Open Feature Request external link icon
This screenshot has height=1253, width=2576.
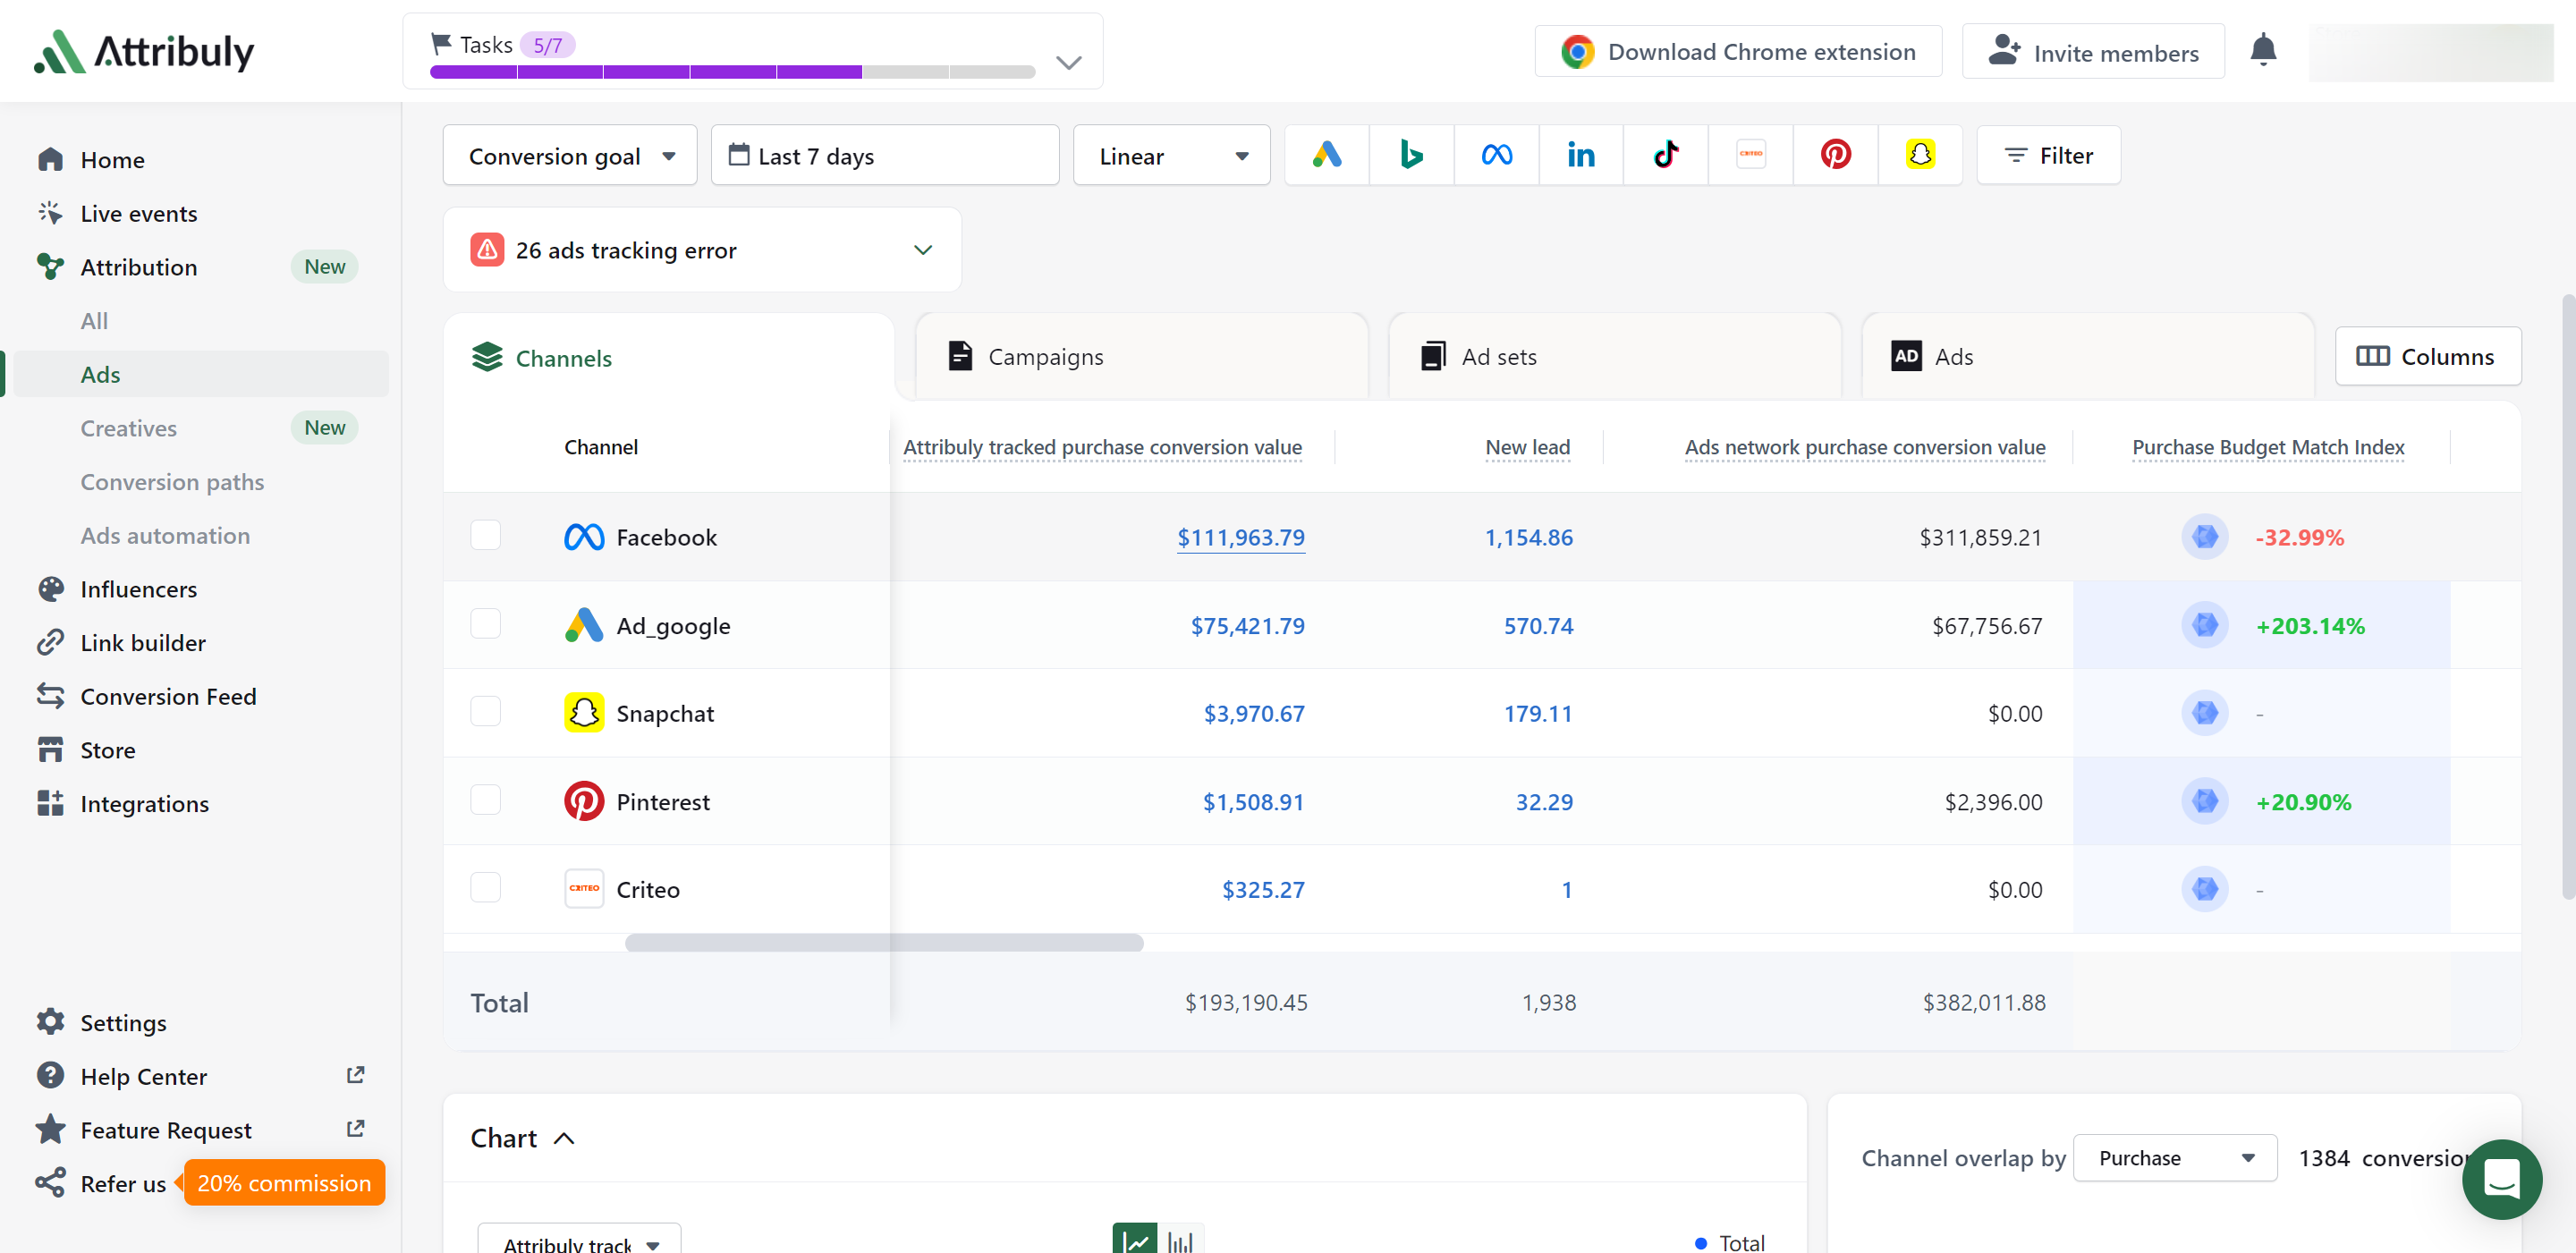[355, 1129]
